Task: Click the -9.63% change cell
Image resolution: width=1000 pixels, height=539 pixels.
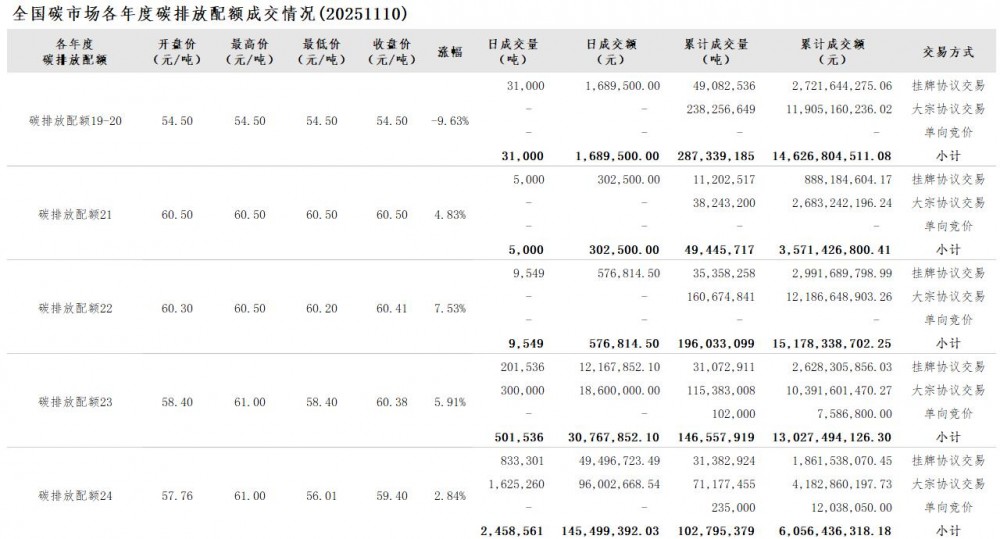Action: tap(449, 121)
